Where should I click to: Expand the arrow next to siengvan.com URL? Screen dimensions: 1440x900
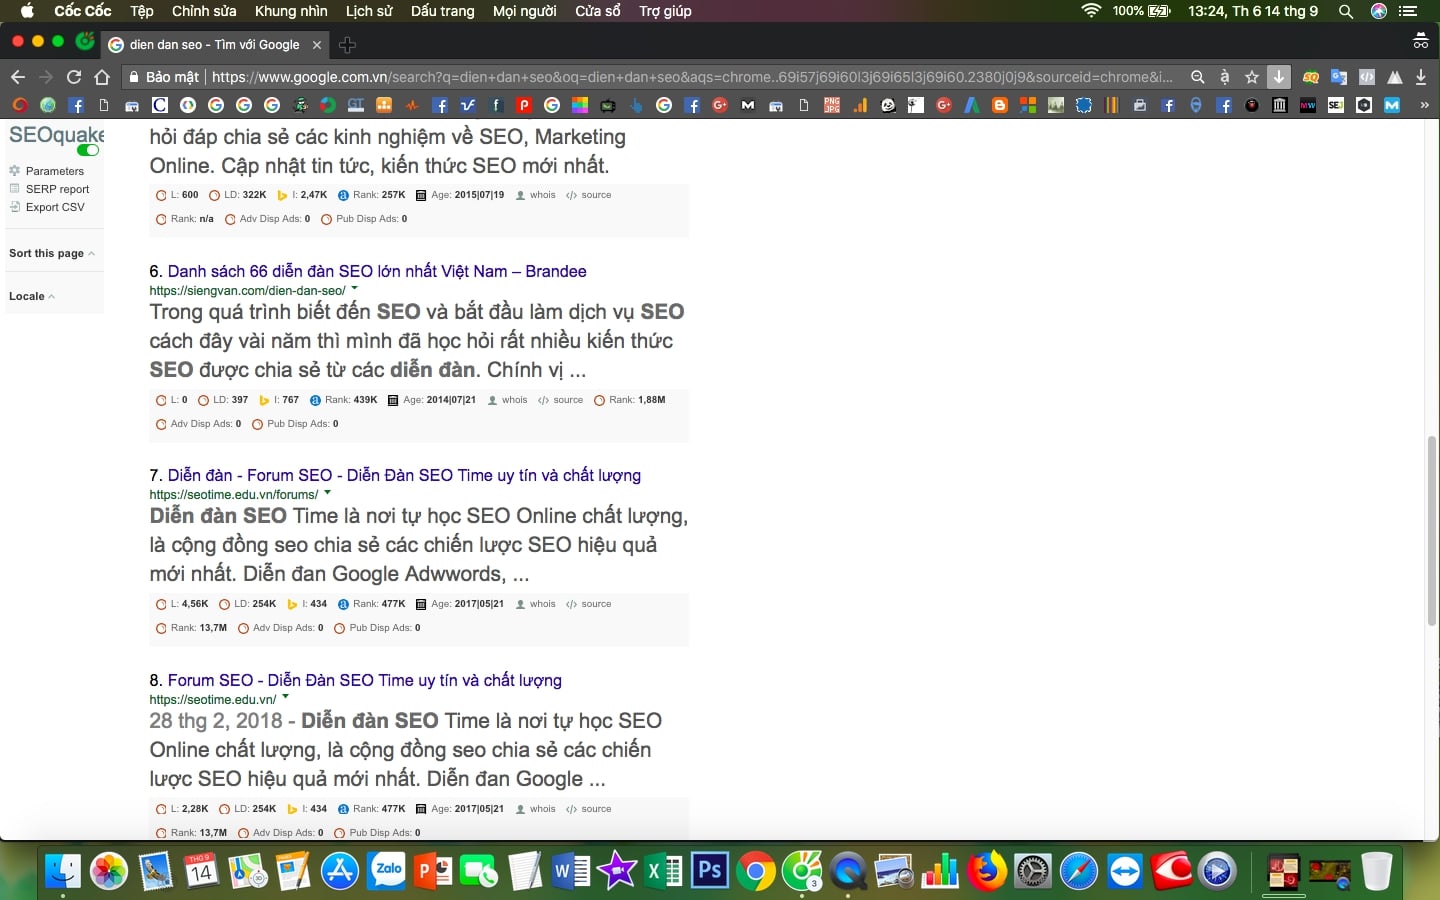(354, 289)
